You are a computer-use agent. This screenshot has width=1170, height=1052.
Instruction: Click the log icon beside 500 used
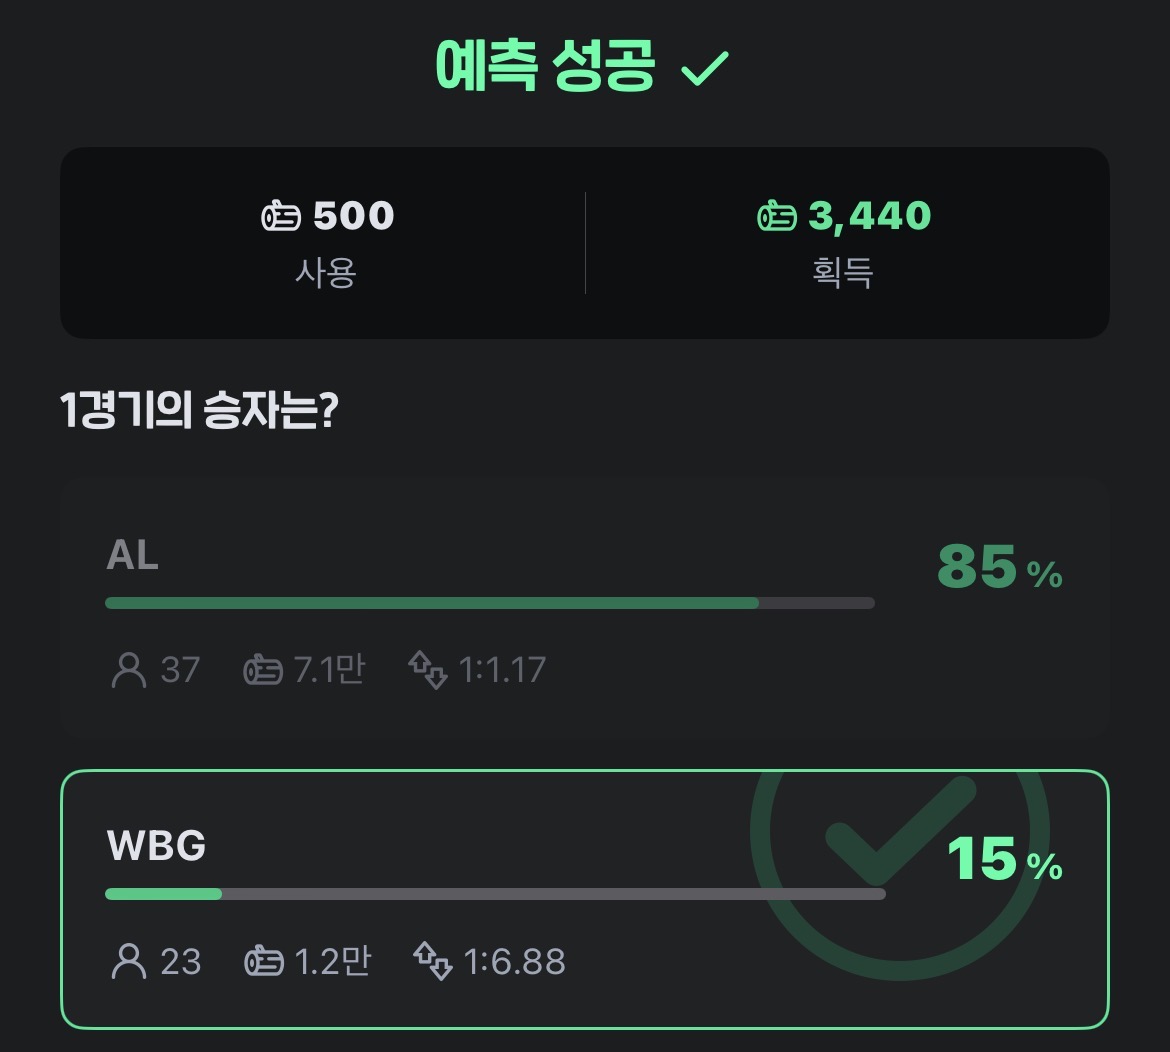click(281, 216)
